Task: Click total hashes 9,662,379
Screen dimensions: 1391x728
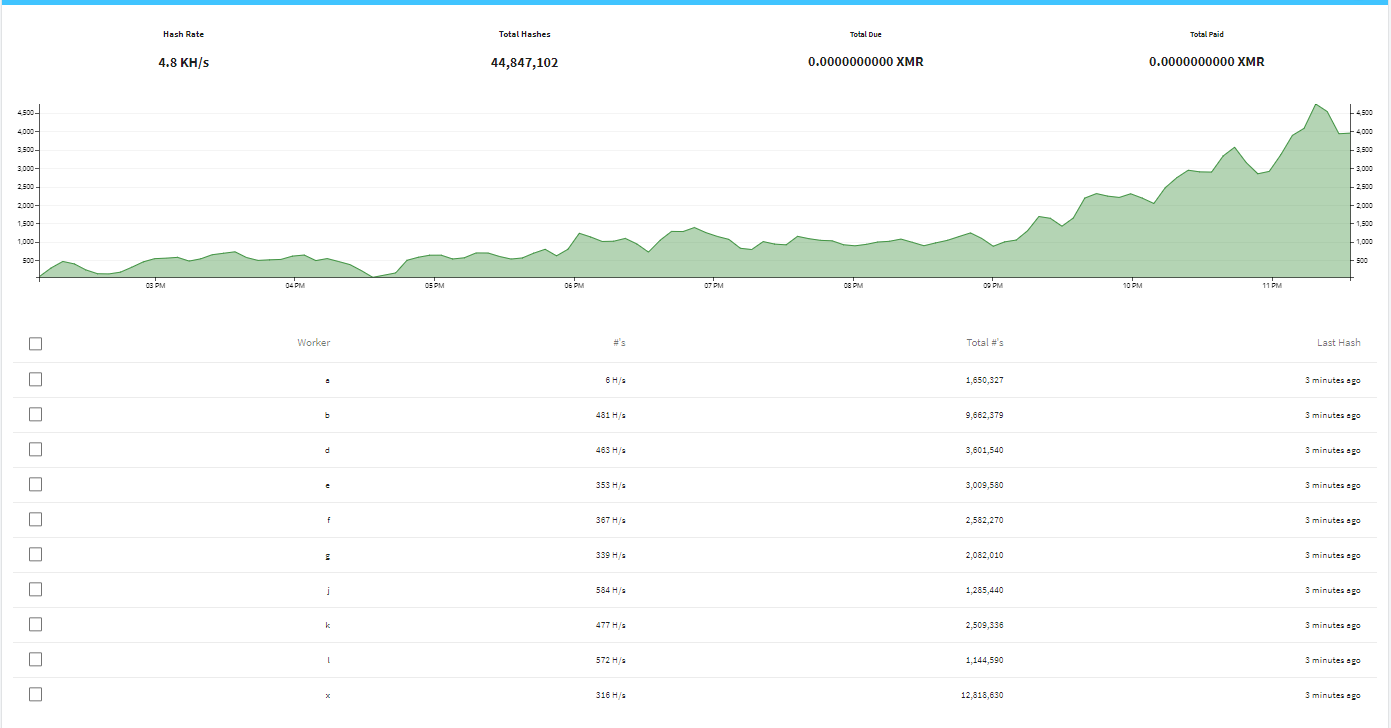Action: click(985, 415)
